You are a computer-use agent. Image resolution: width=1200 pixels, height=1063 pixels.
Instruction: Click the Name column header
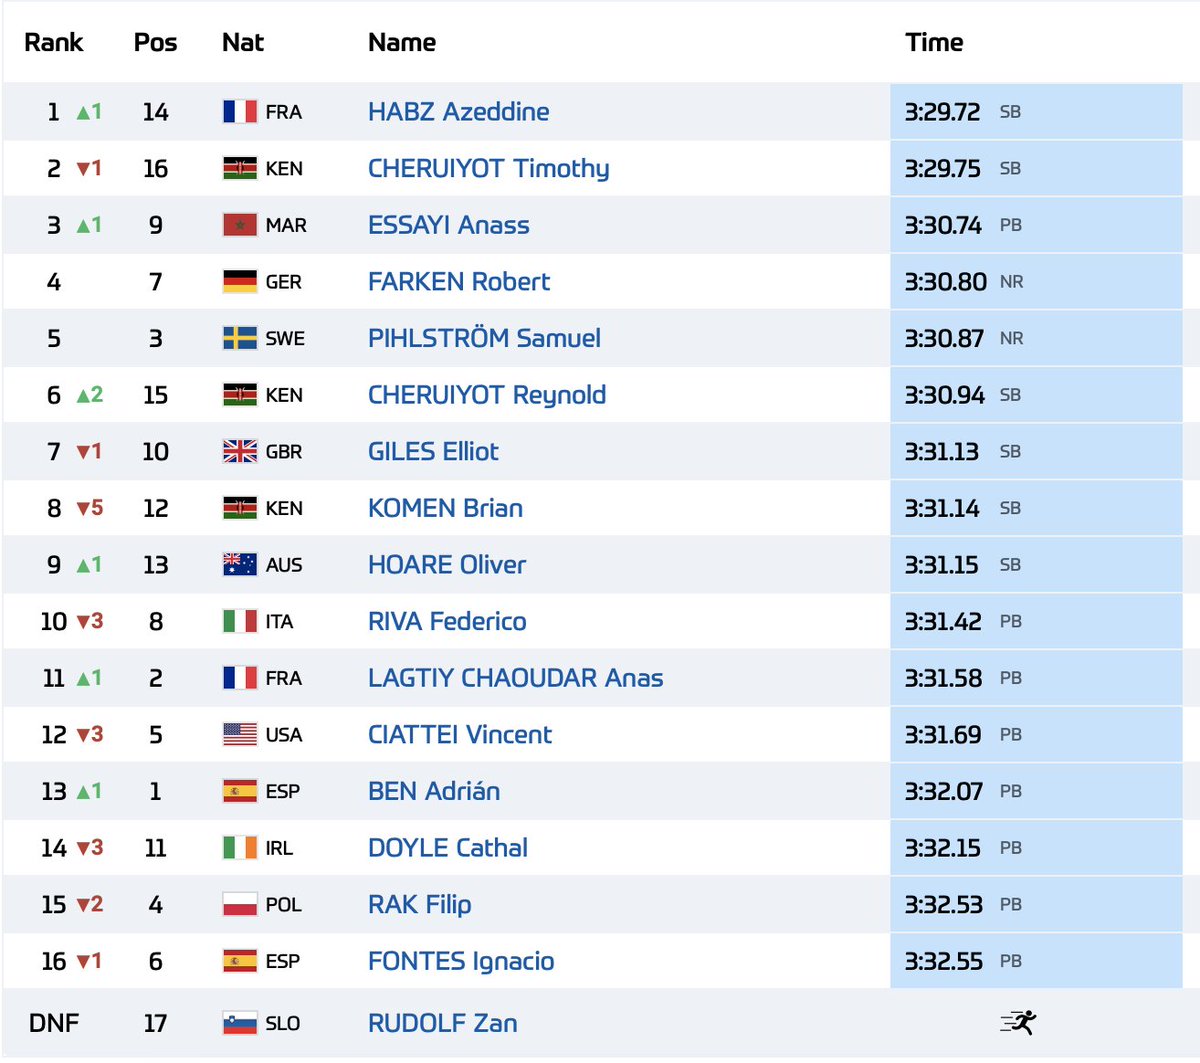click(x=402, y=42)
